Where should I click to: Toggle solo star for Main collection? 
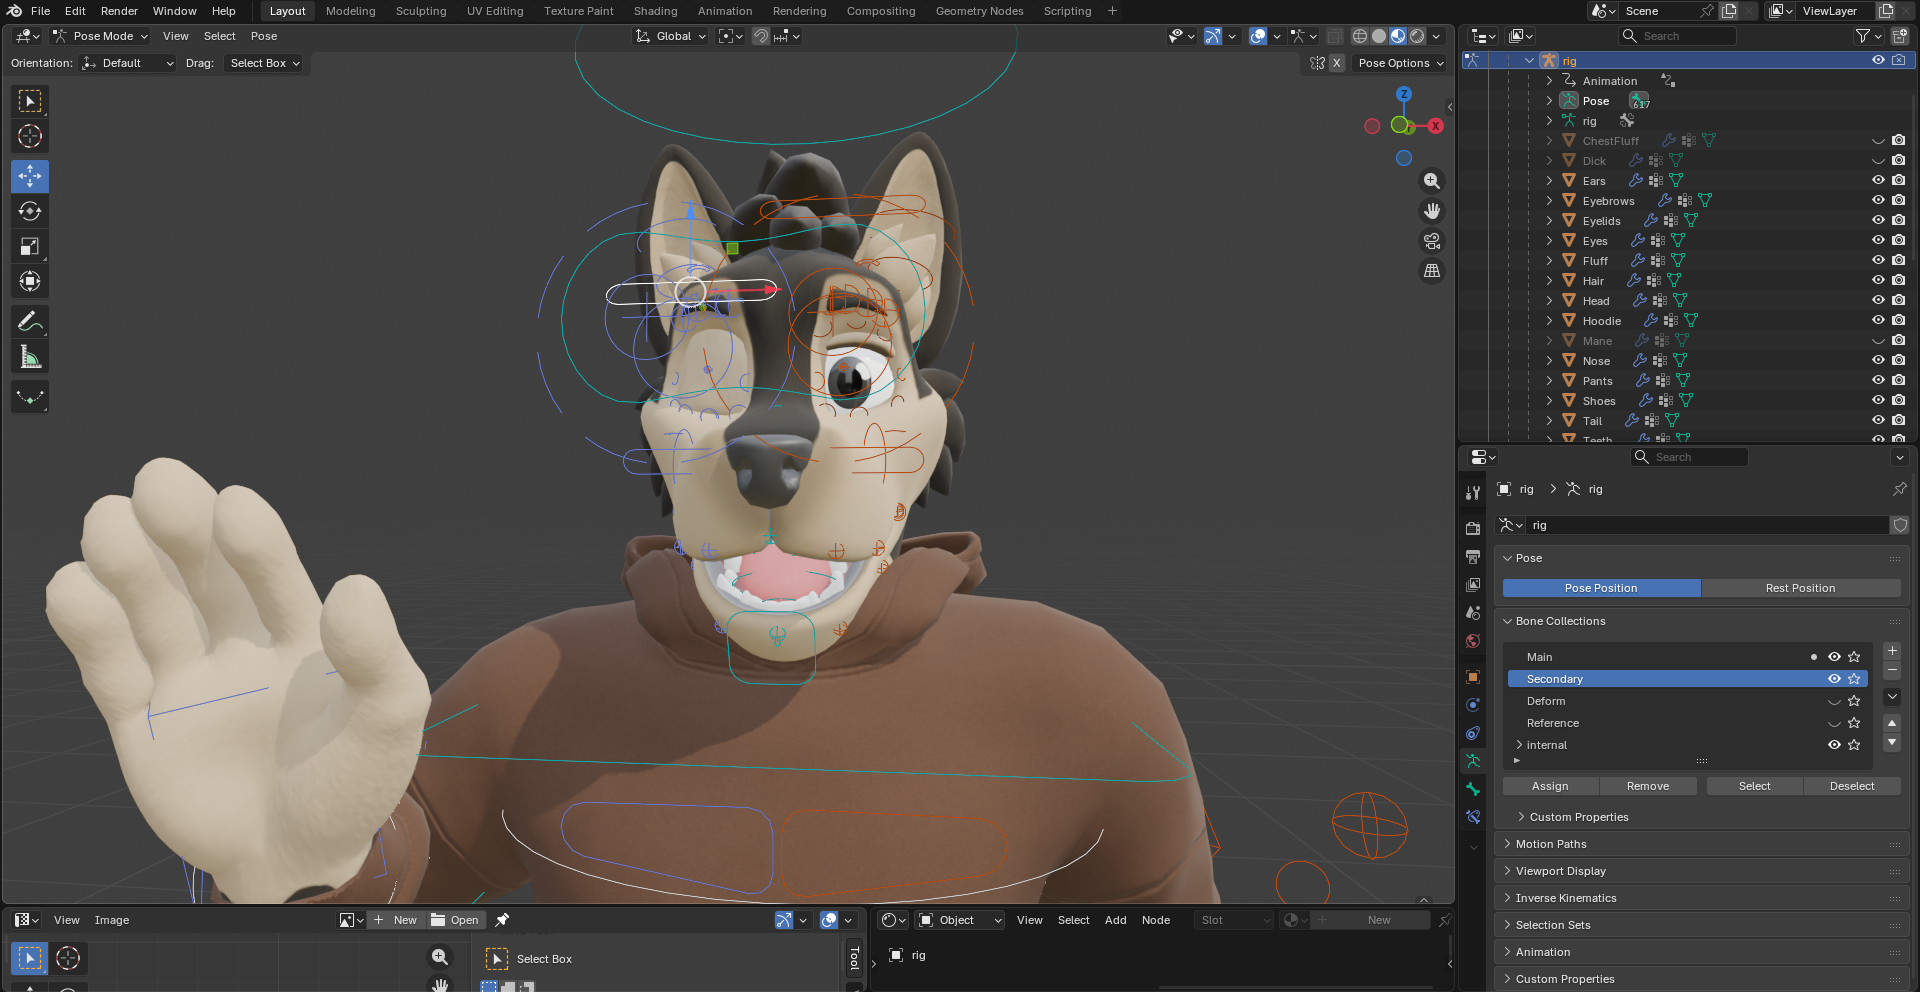1854,657
